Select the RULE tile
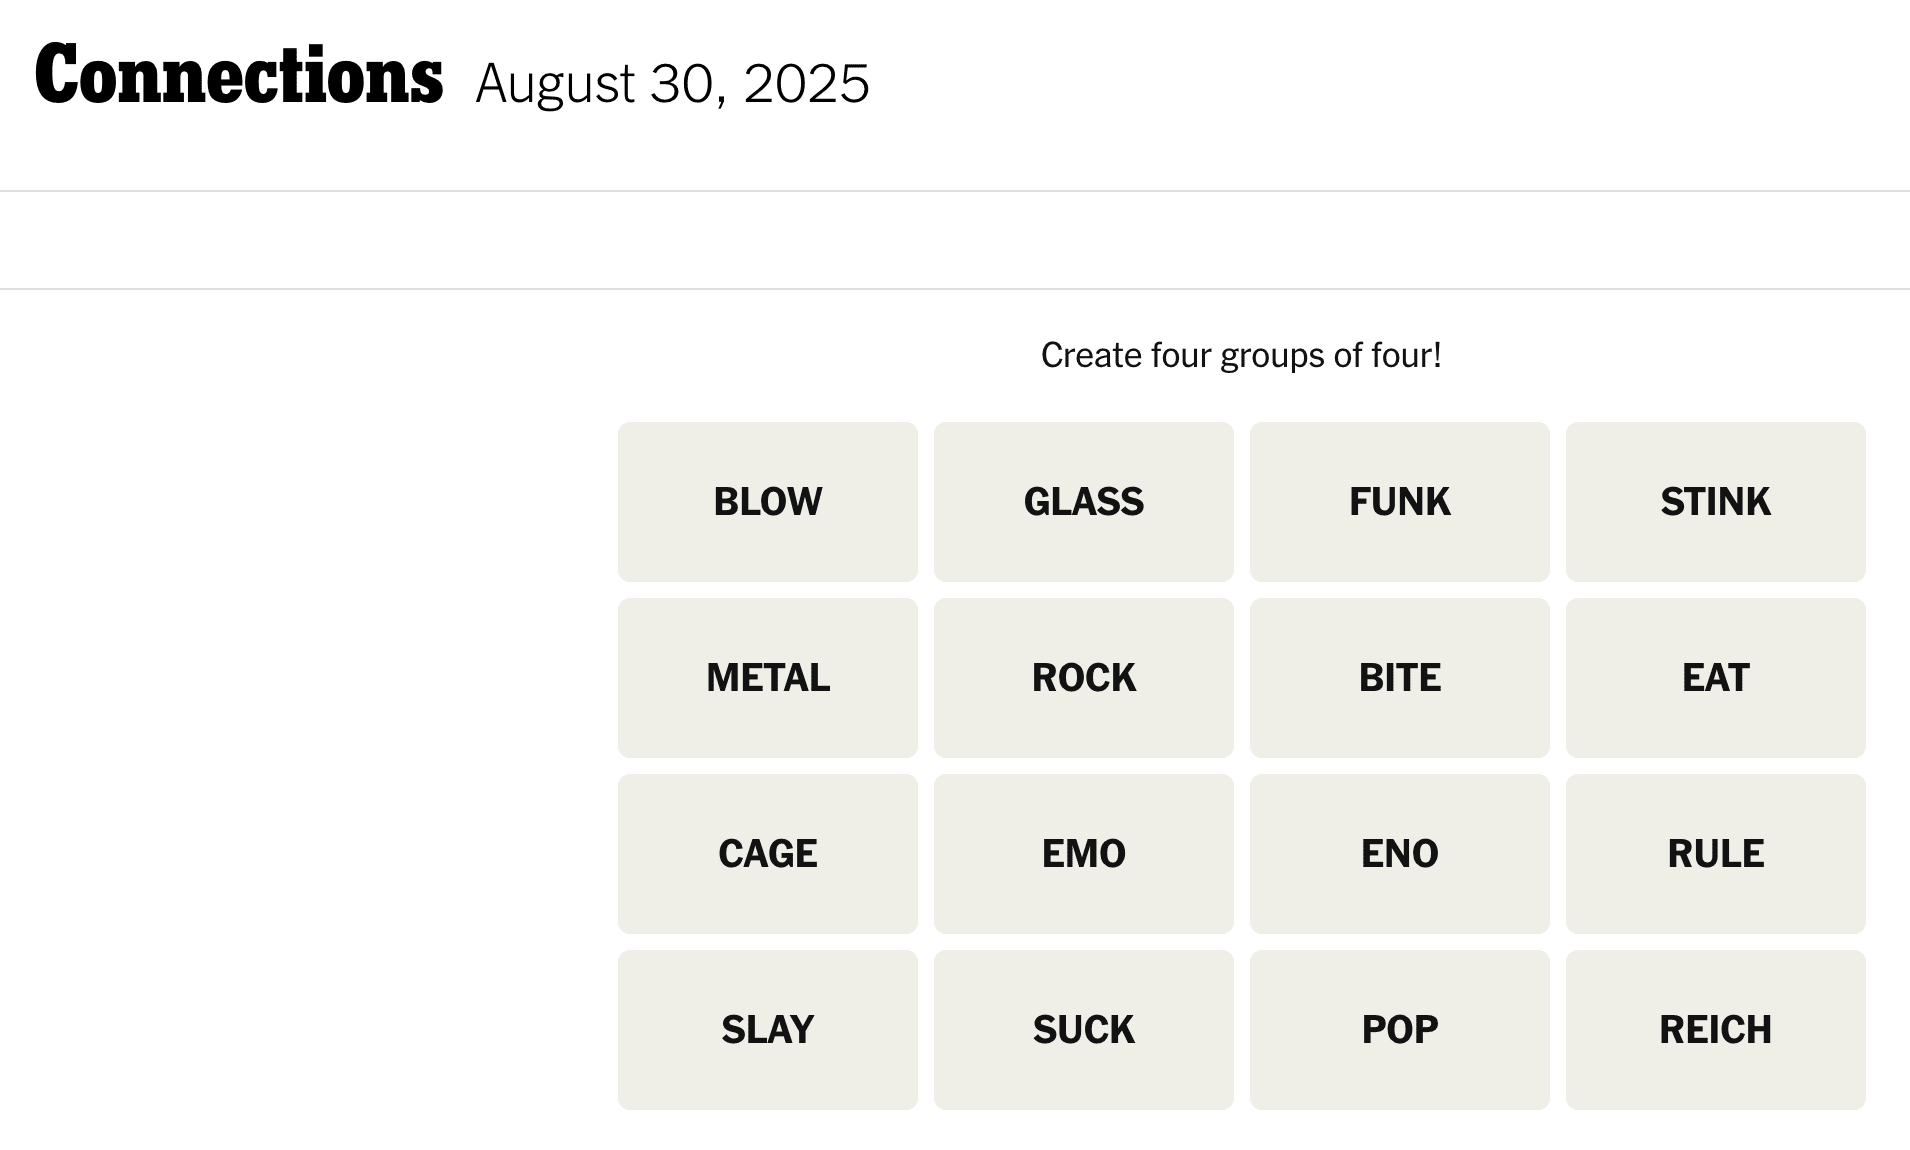Viewport: 1910px width, 1150px height. click(x=1715, y=853)
